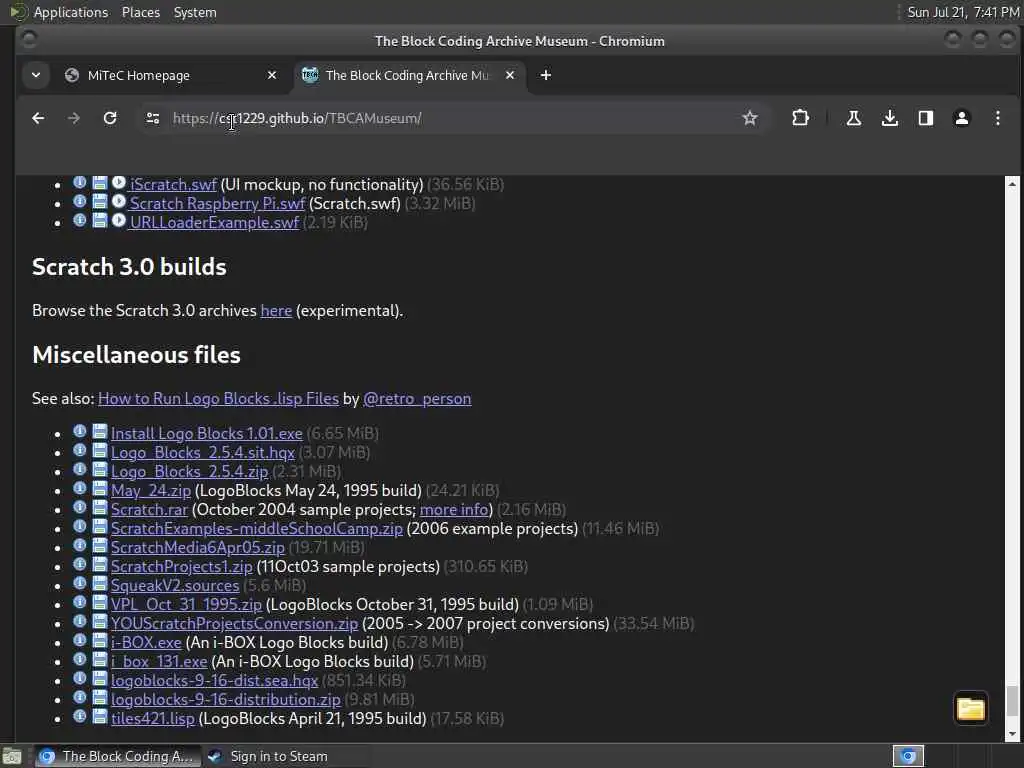Click the scrollbar down arrow

pyautogui.click(x=1012, y=735)
